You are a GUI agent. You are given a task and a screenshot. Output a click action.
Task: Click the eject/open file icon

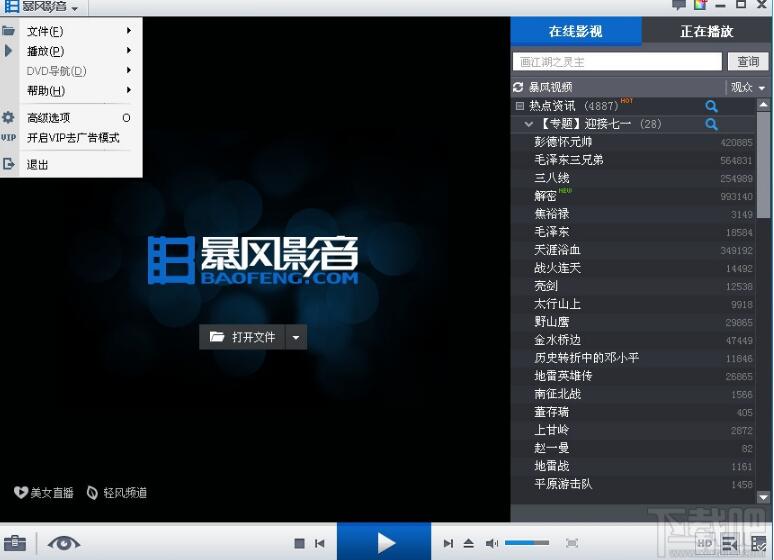pos(469,543)
